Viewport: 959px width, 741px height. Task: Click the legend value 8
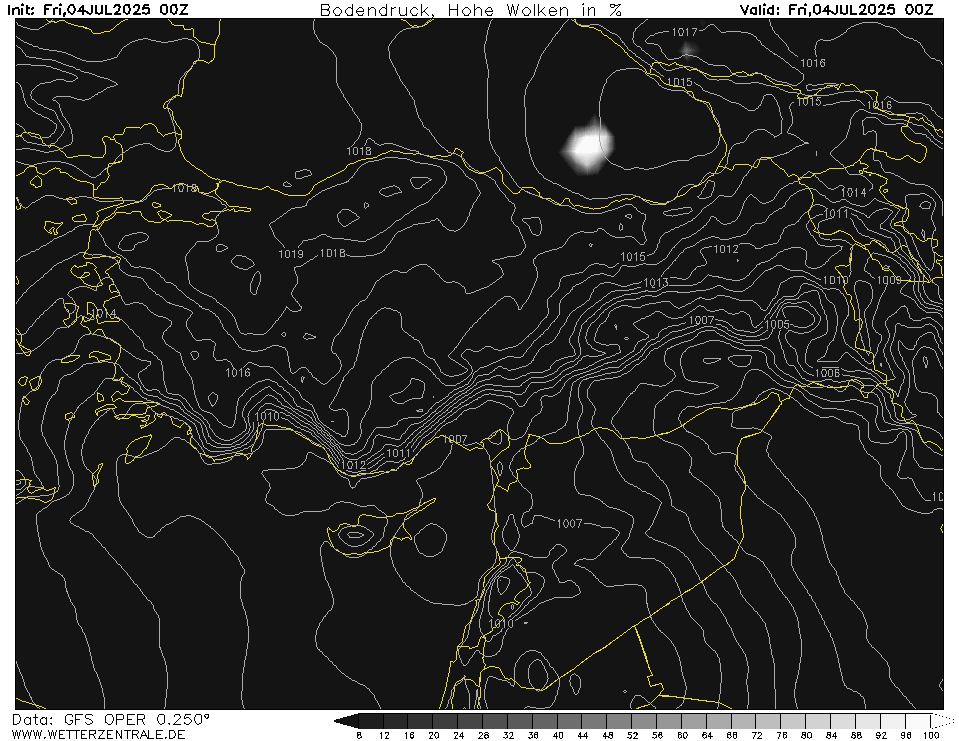coord(359,735)
